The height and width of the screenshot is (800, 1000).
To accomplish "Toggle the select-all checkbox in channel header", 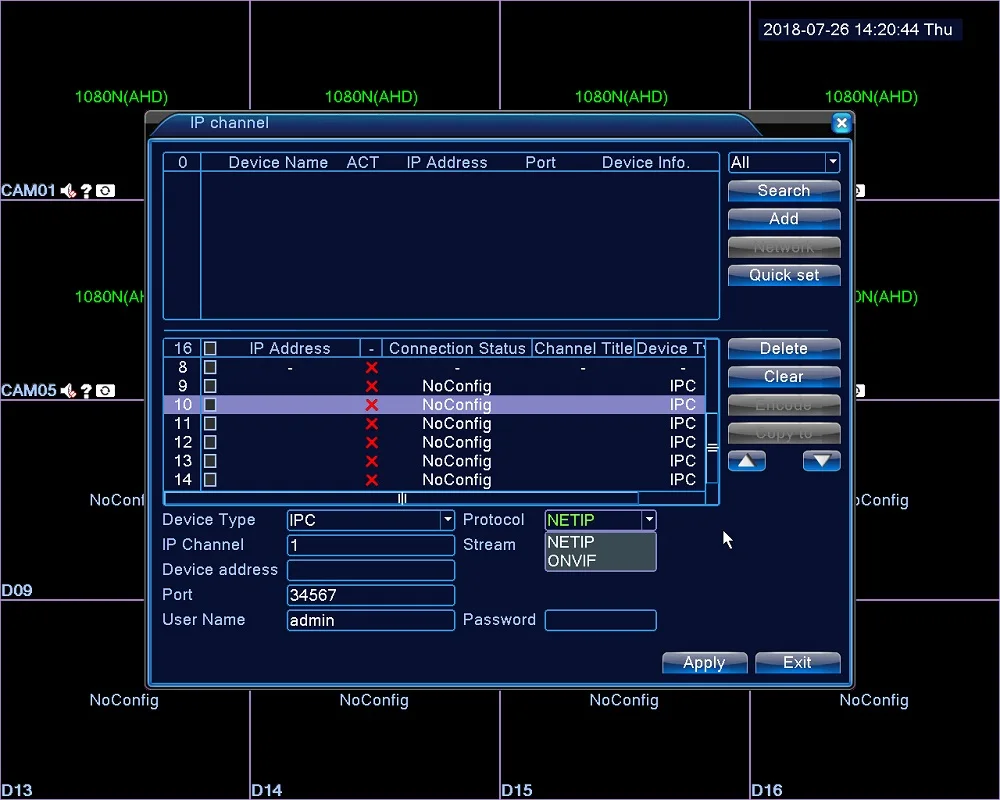I will pos(210,348).
